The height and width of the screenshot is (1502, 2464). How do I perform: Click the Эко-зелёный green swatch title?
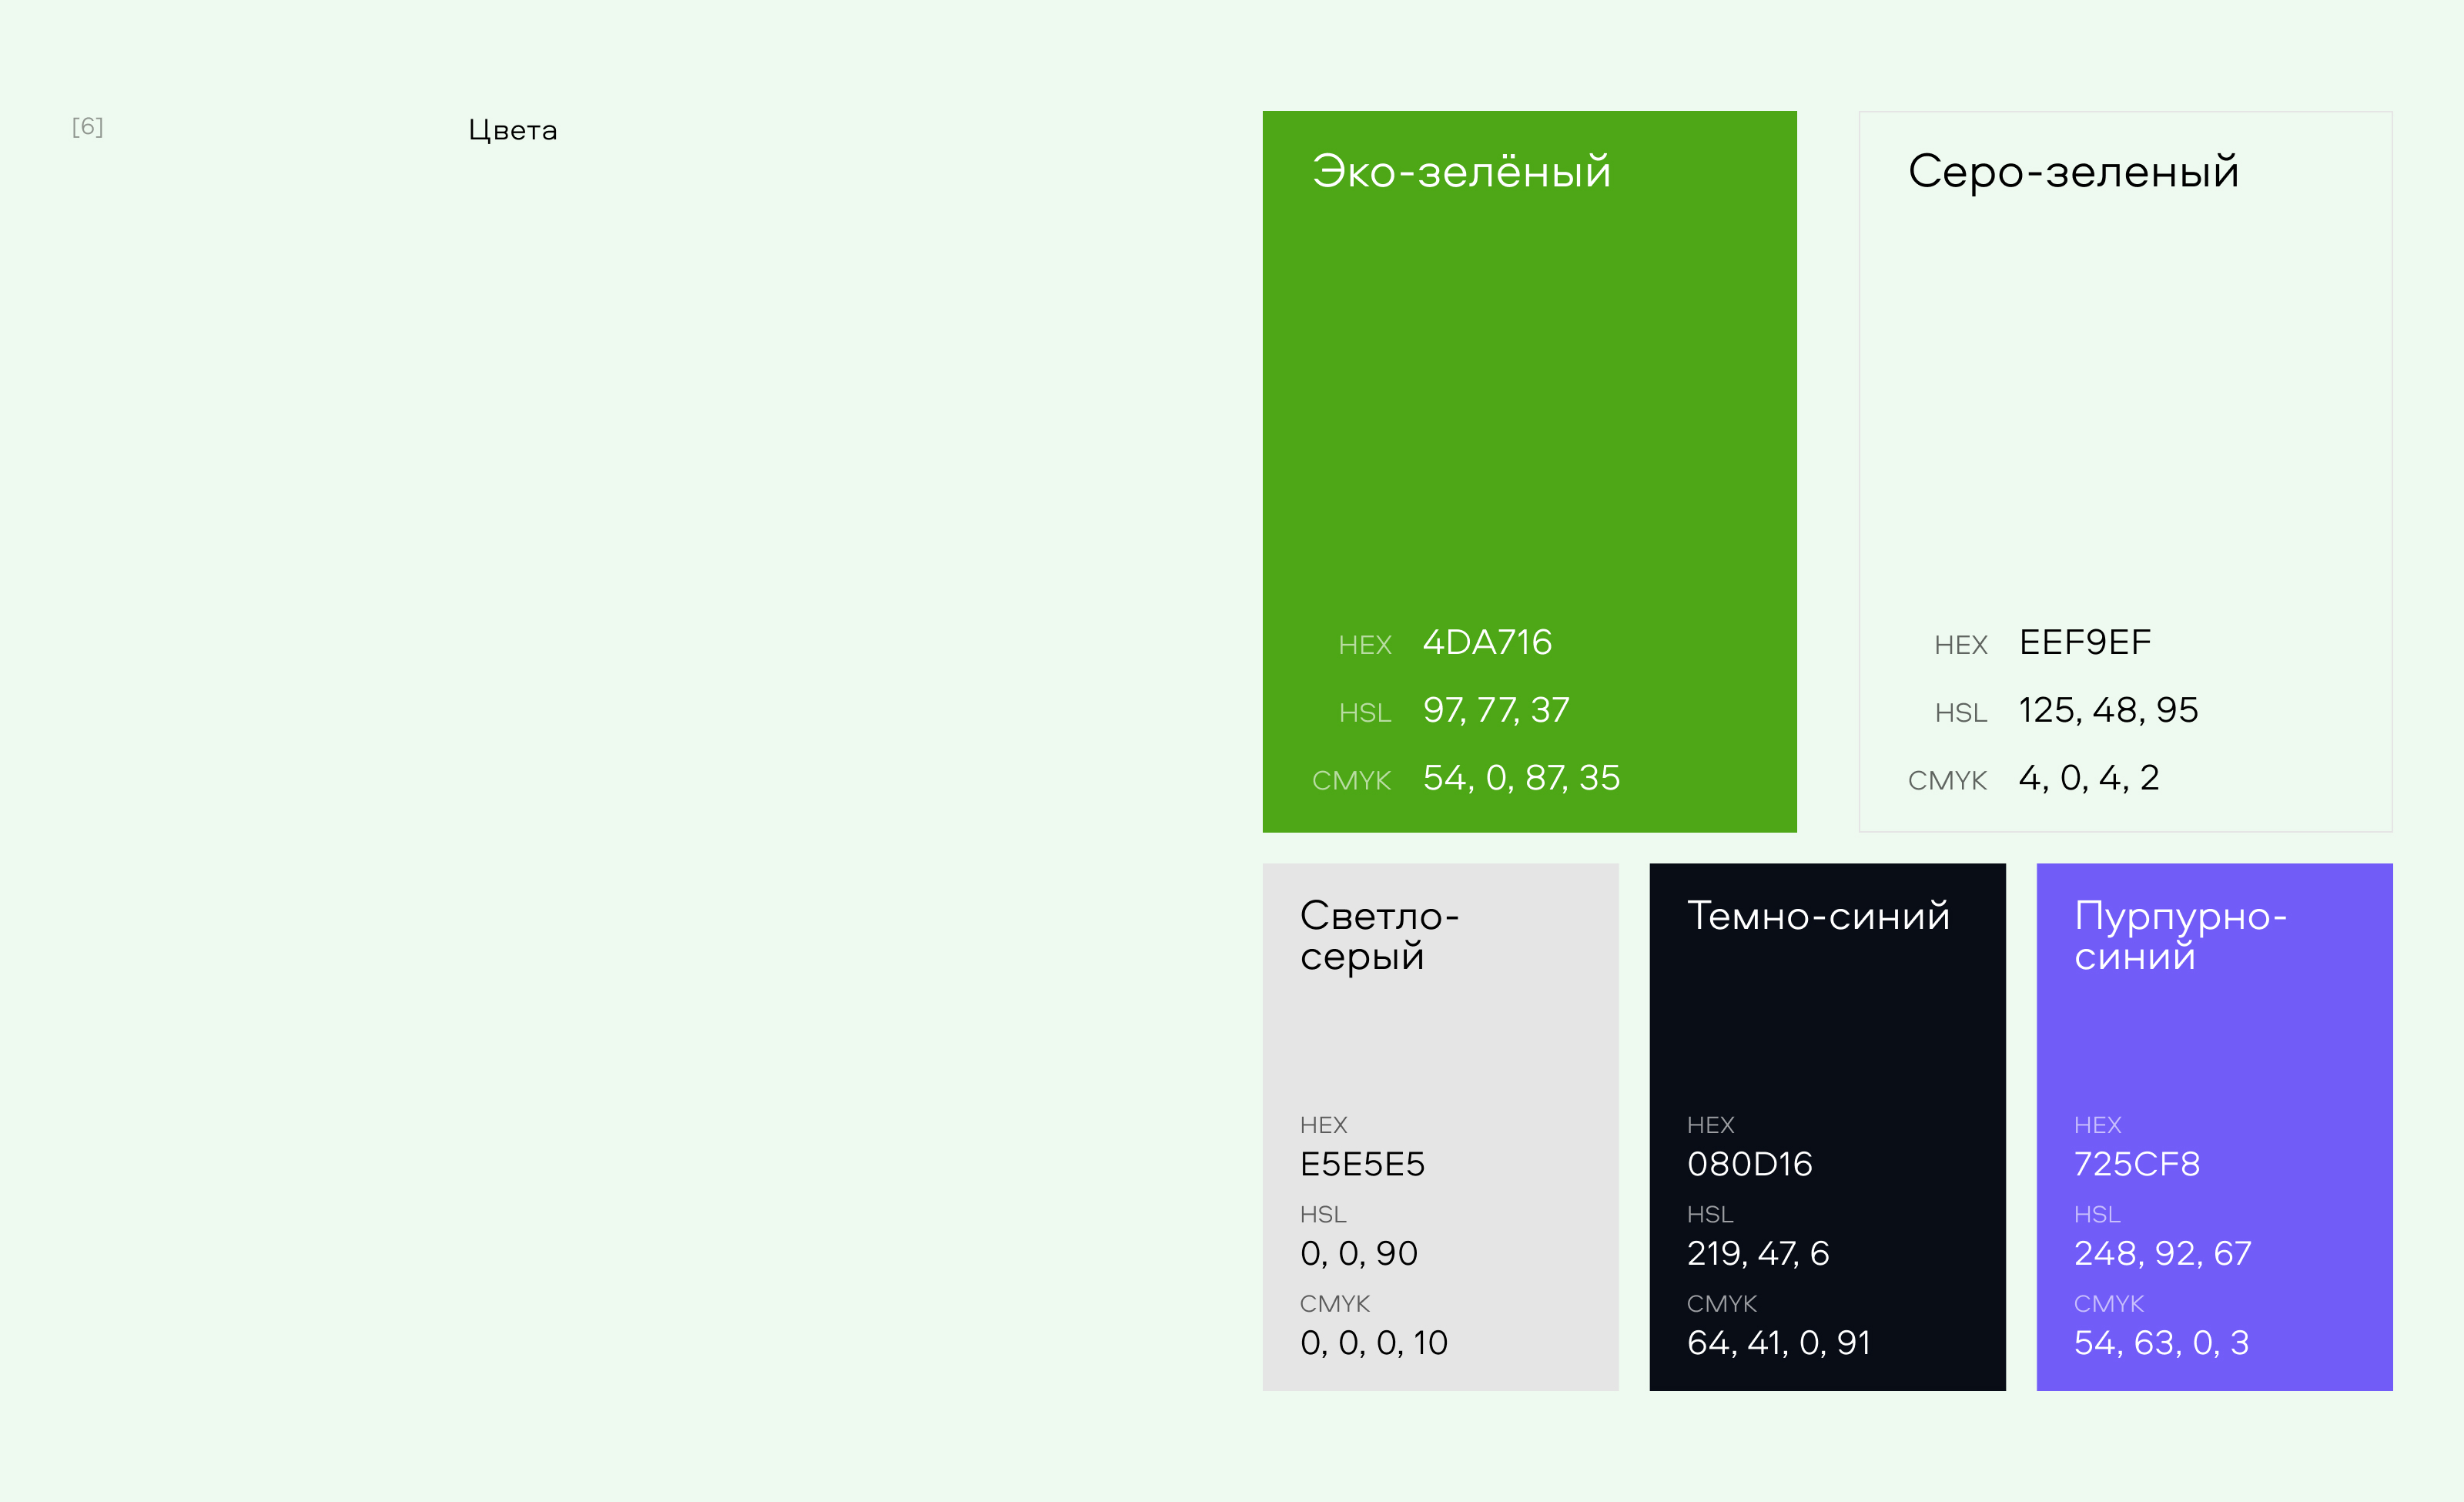point(1461,172)
